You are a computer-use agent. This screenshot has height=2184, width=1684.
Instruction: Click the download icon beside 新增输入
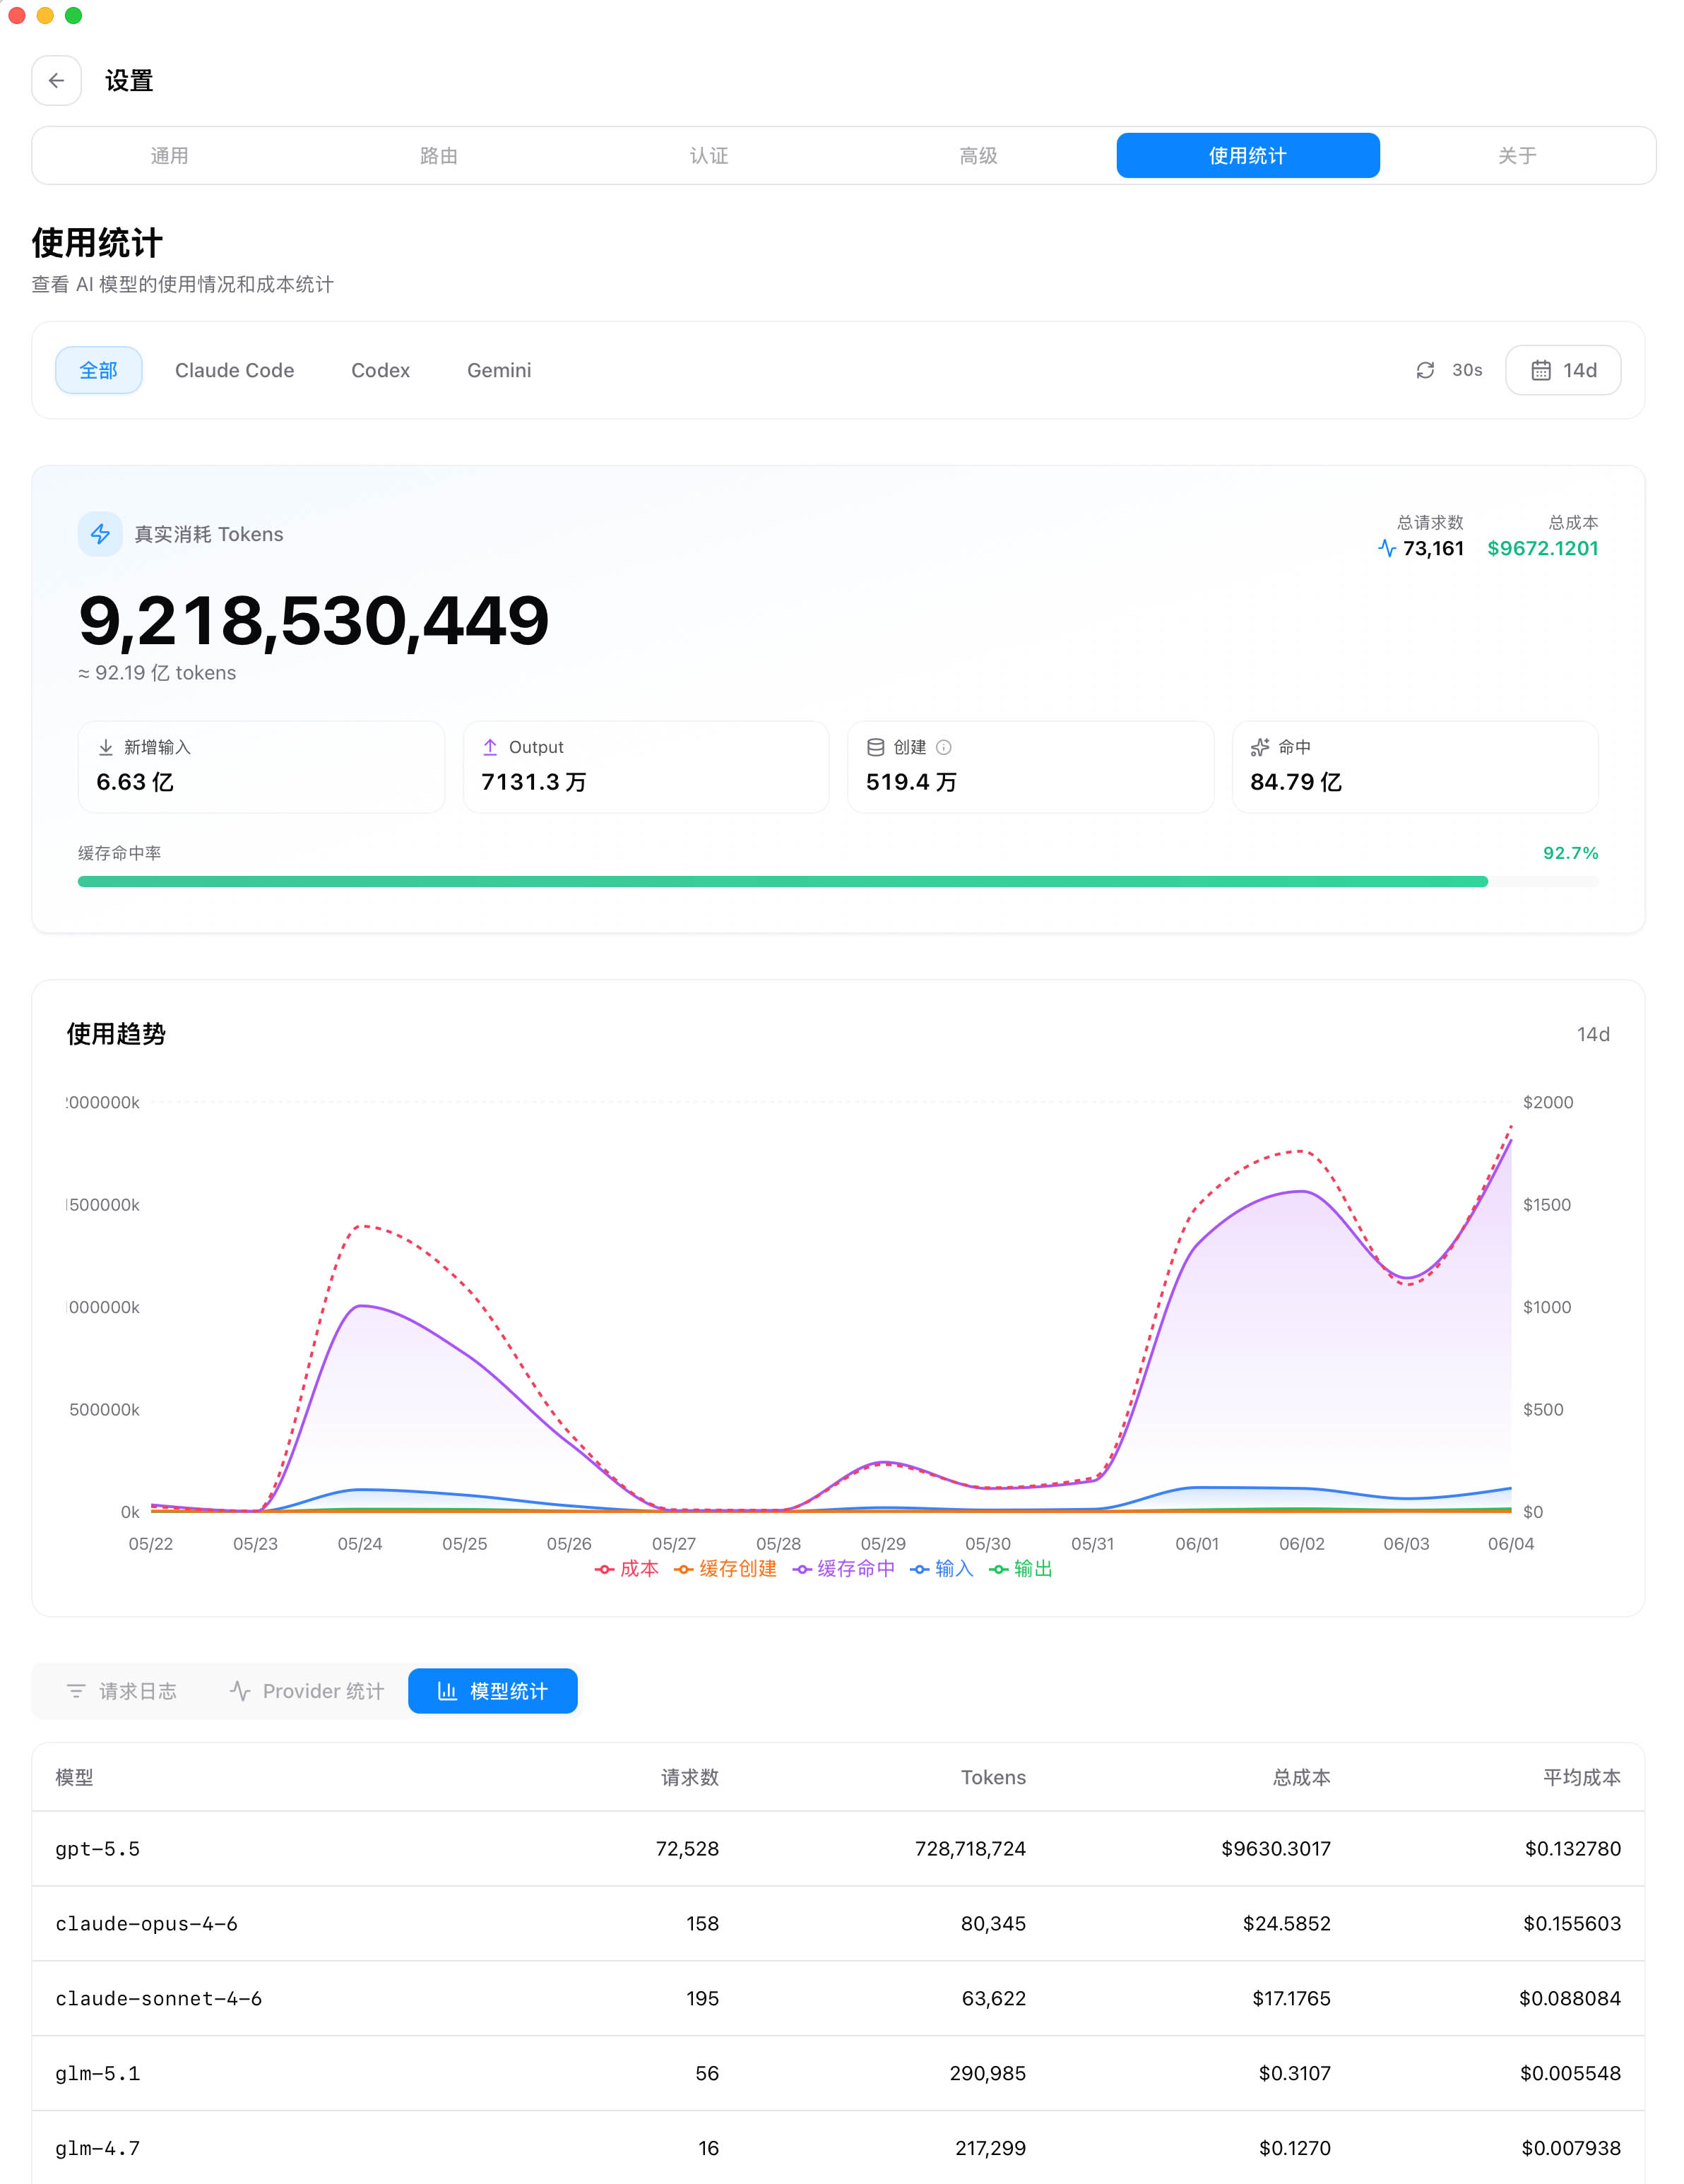(x=106, y=747)
